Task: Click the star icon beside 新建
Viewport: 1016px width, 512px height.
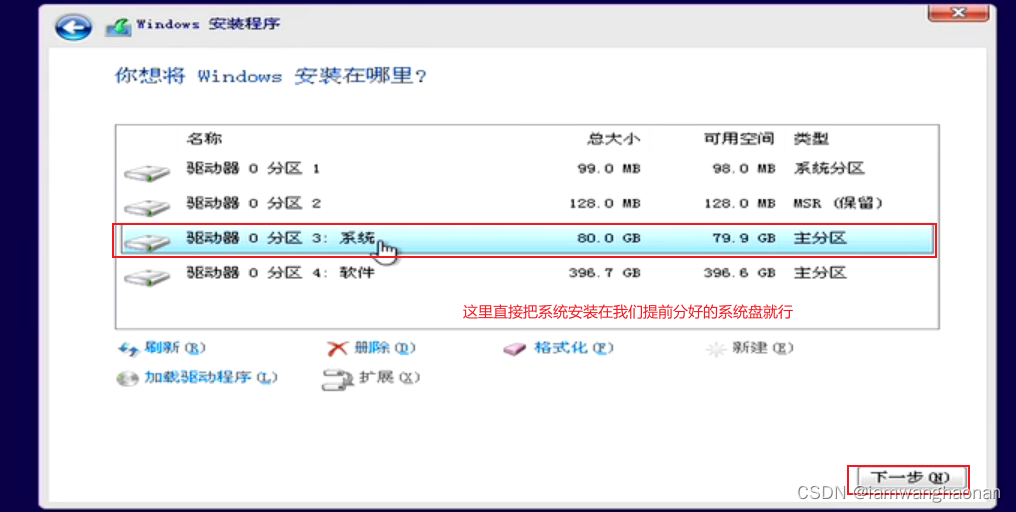Action: point(715,349)
